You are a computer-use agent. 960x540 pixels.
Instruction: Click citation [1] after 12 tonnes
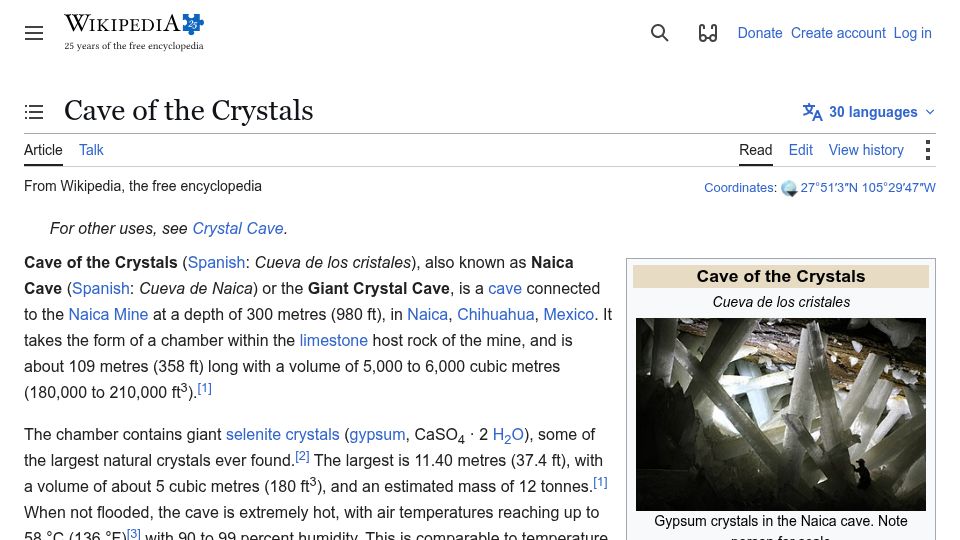pyautogui.click(x=600, y=482)
